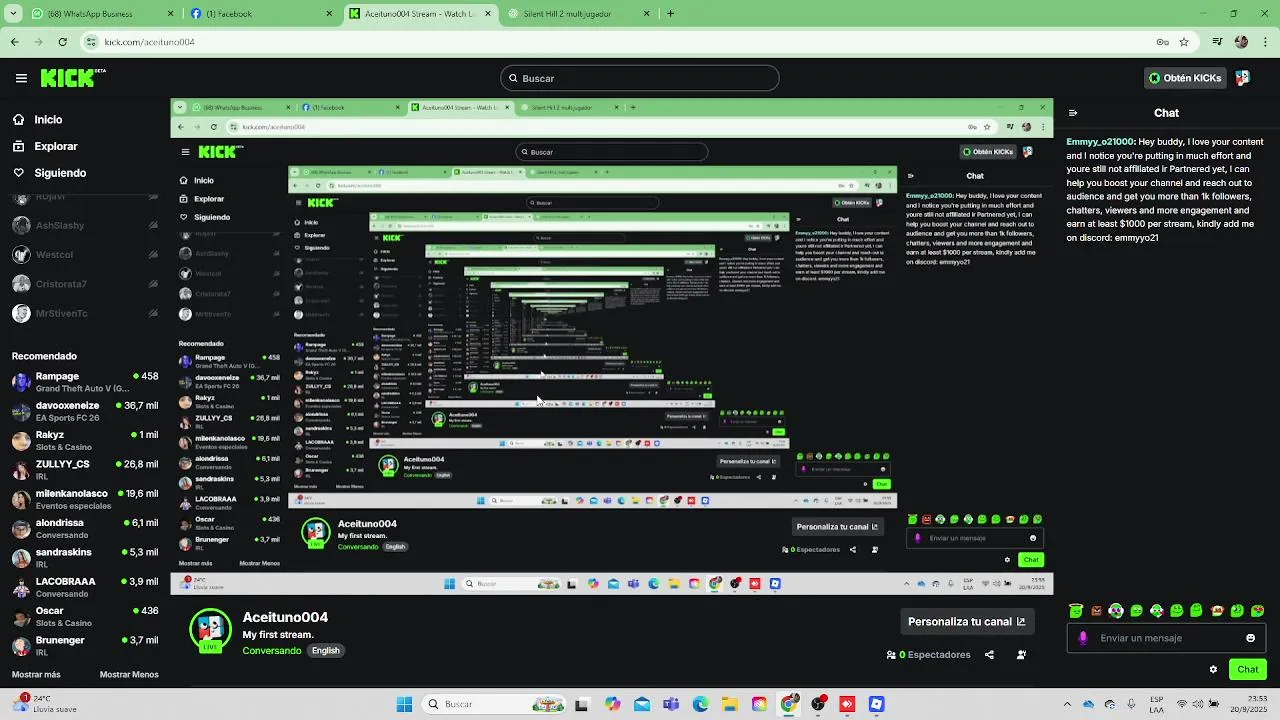The height and width of the screenshot is (720, 1280).
Task: Open the Chrome tab search dropdown
Action: click(x=15, y=14)
